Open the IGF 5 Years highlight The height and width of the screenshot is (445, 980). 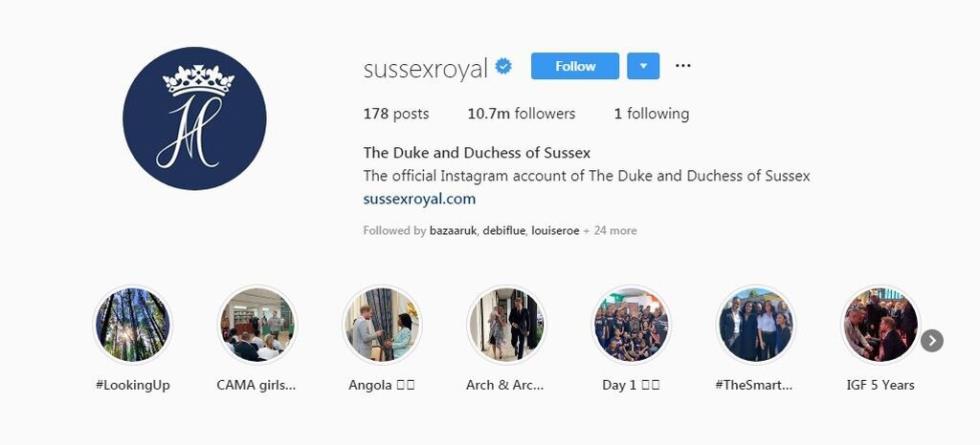[879, 325]
